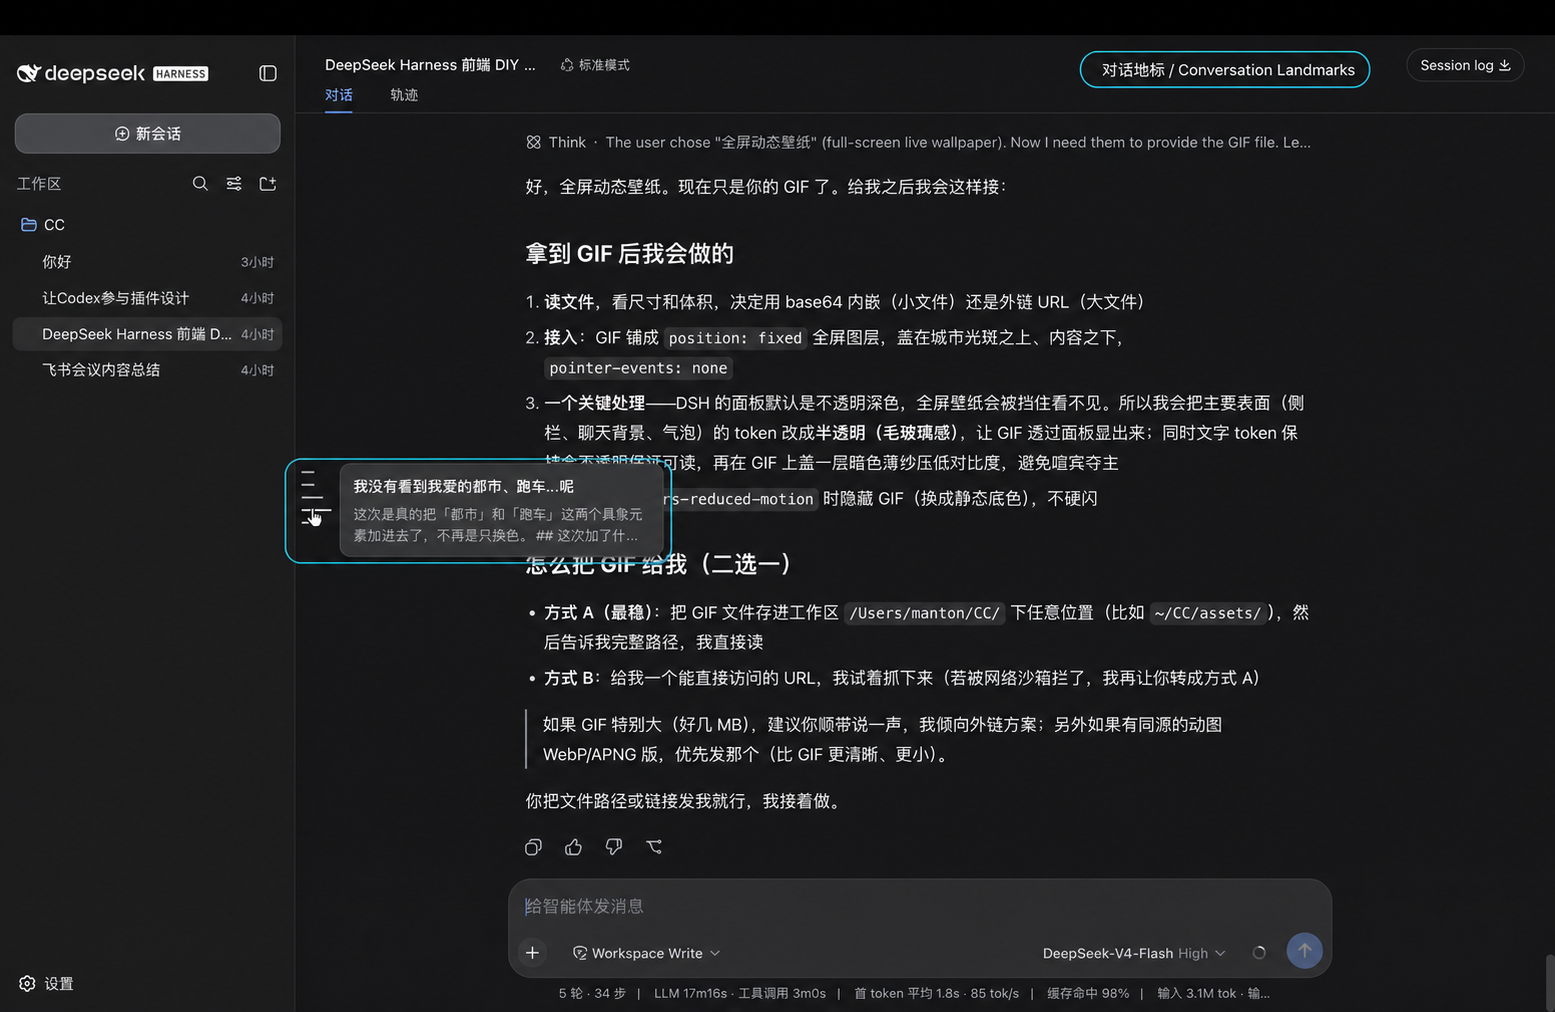The width and height of the screenshot is (1555, 1012).
Task: Click the pointer-events: none code snippet
Action: click(638, 368)
